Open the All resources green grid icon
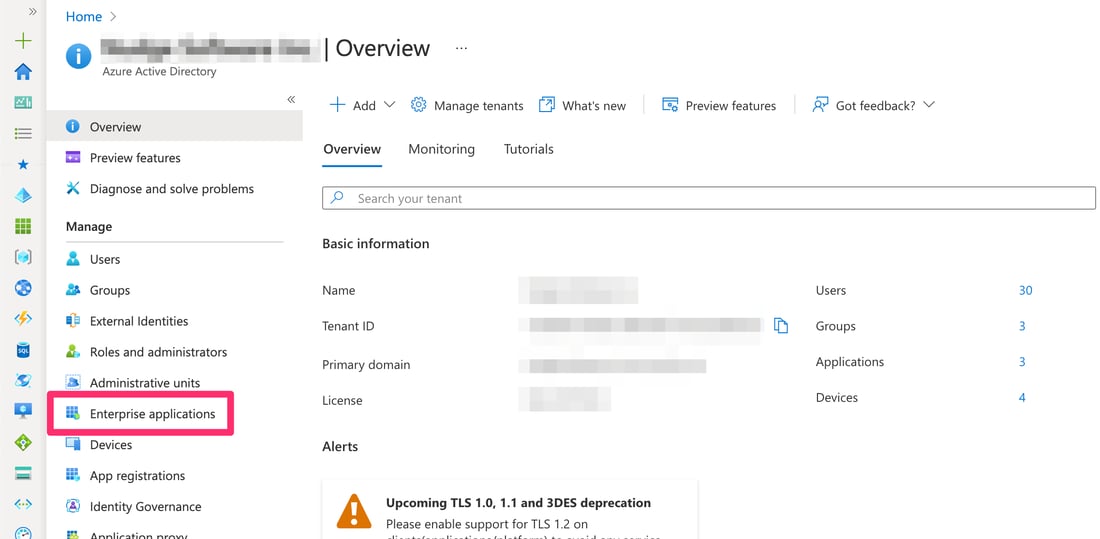The image size is (1100, 539). point(23,226)
